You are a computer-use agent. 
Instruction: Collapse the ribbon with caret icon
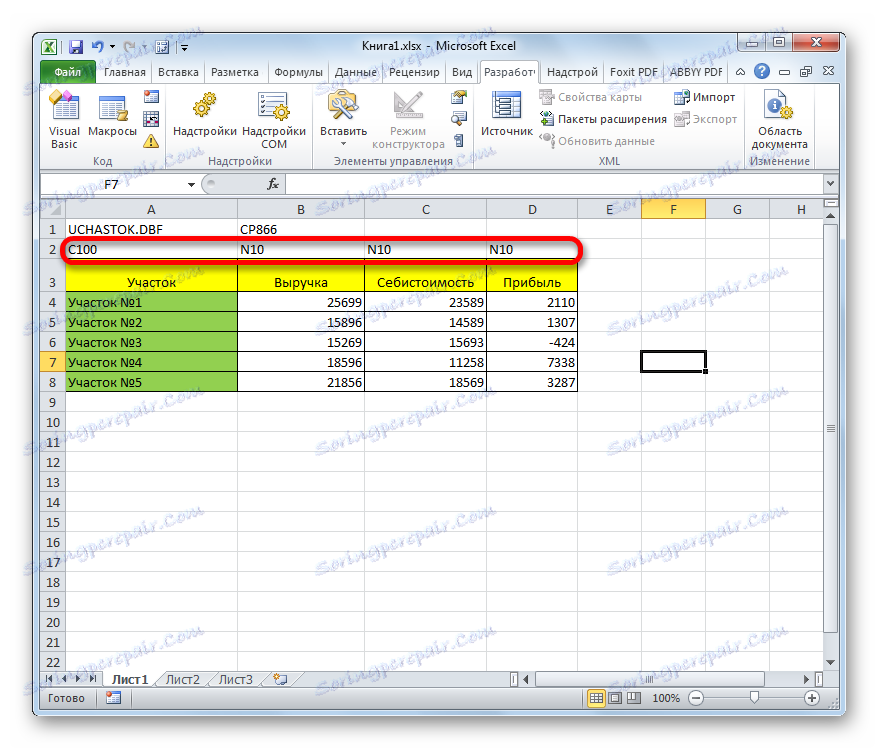click(741, 71)
